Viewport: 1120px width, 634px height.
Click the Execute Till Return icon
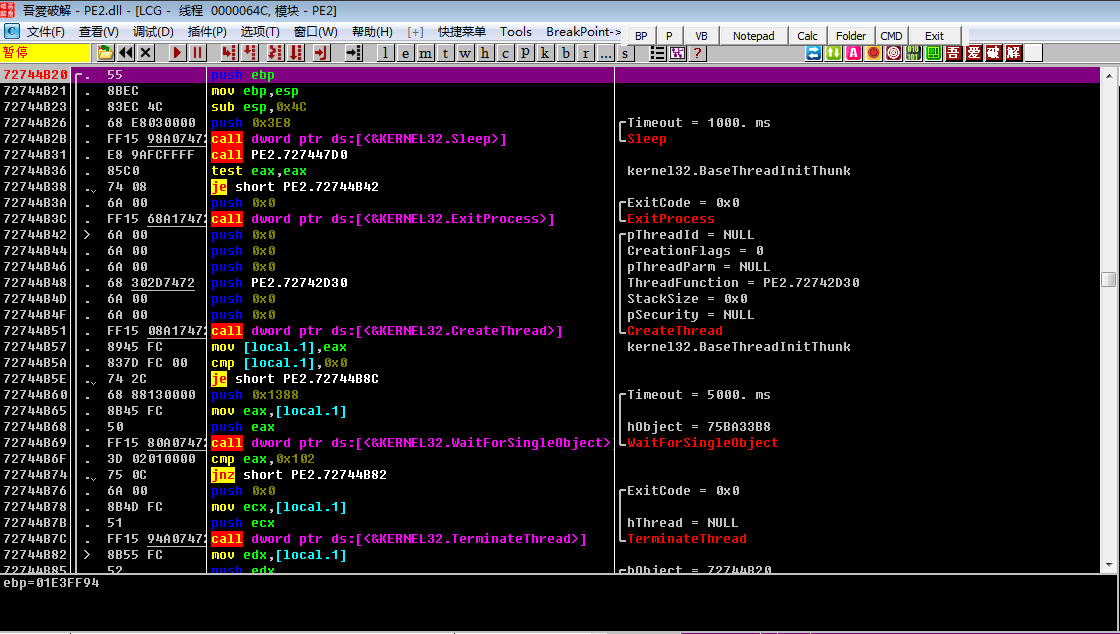click(321, 53)
